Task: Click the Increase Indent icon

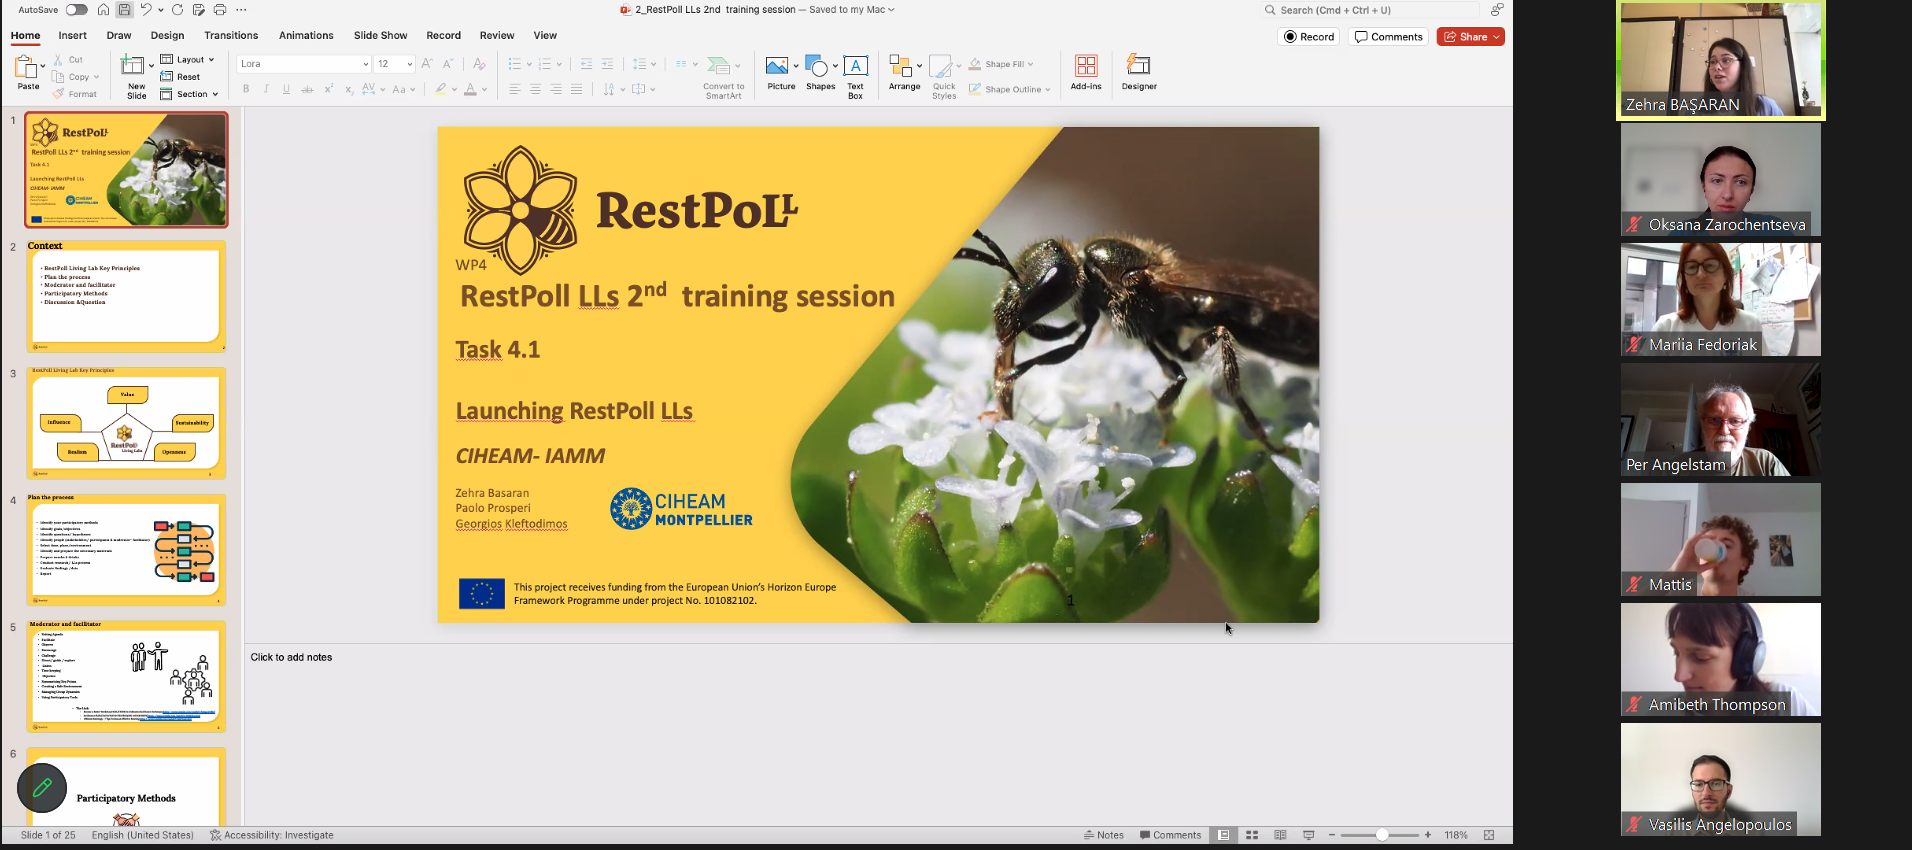Action: click(x=607, y=64)
